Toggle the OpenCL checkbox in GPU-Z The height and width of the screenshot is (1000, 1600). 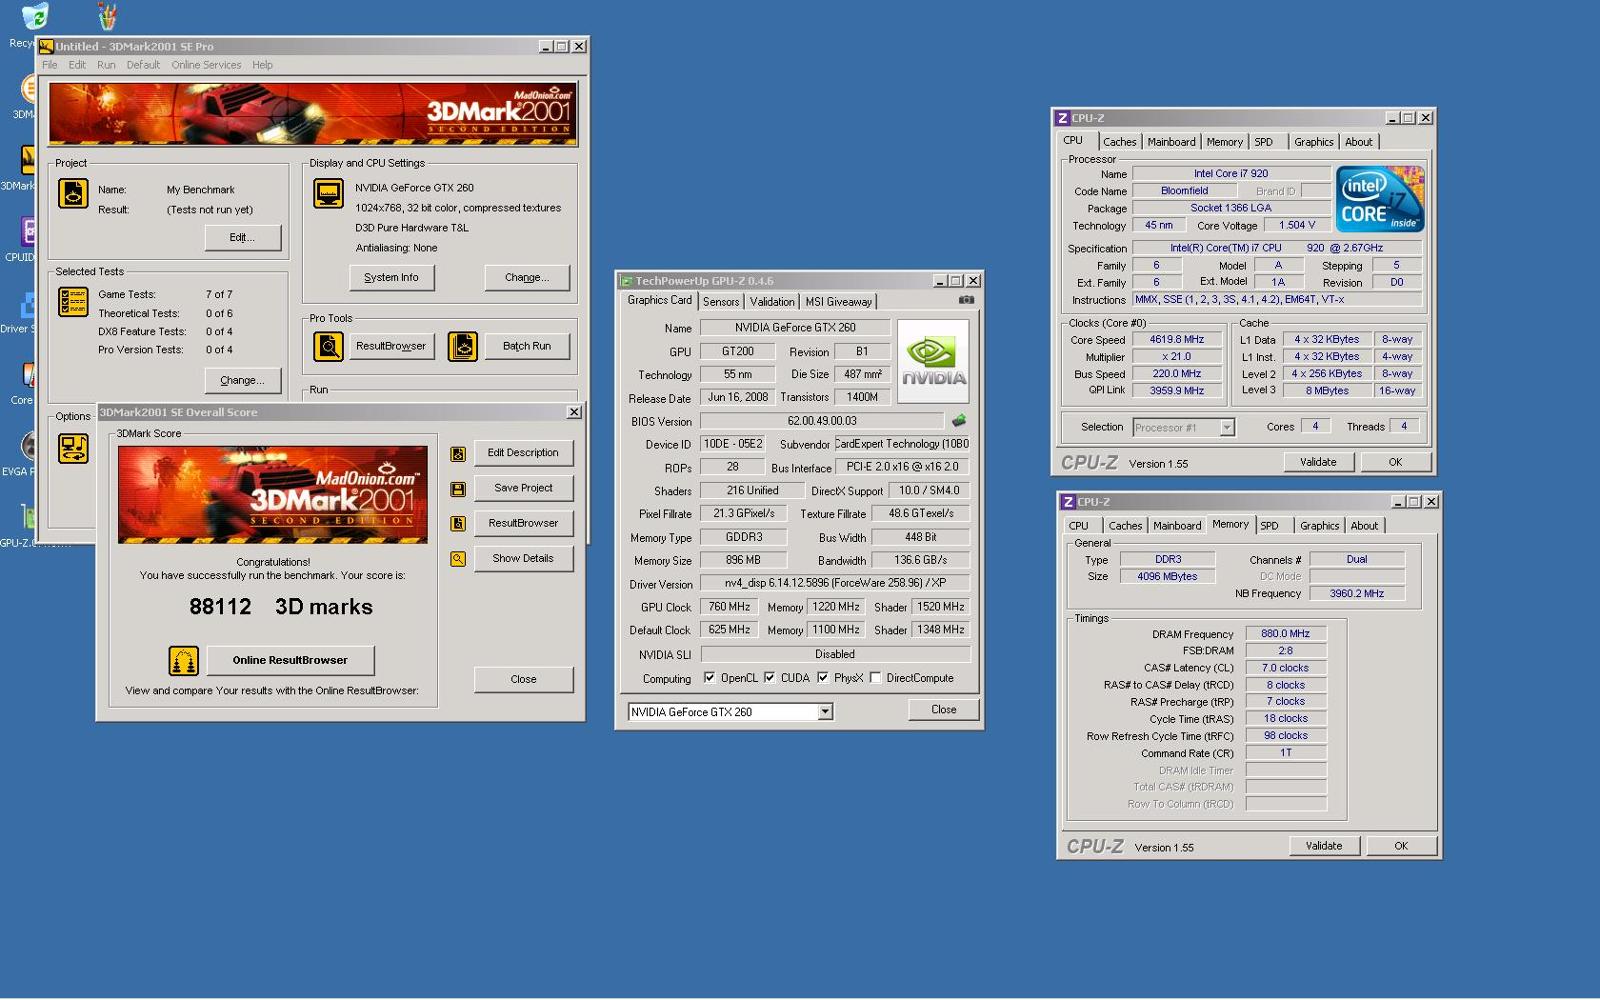tap(709, 678)
